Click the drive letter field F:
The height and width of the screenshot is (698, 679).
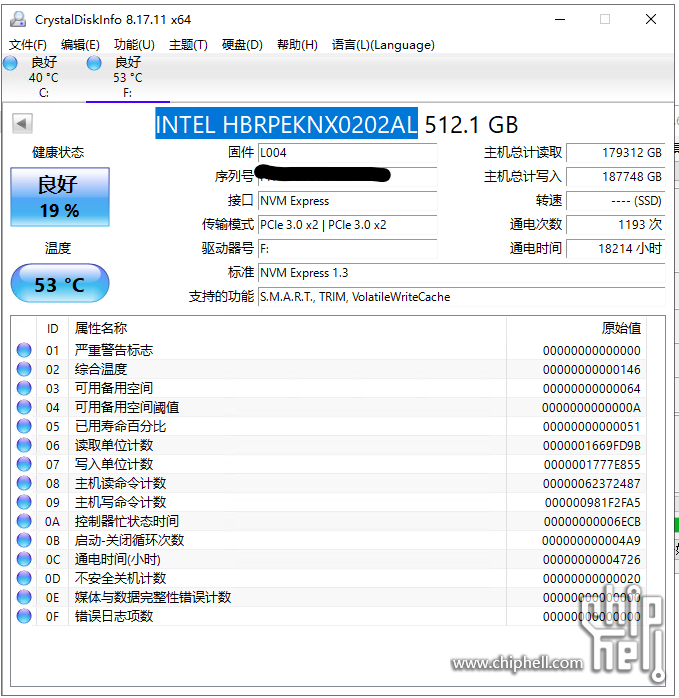coord(348,249)
